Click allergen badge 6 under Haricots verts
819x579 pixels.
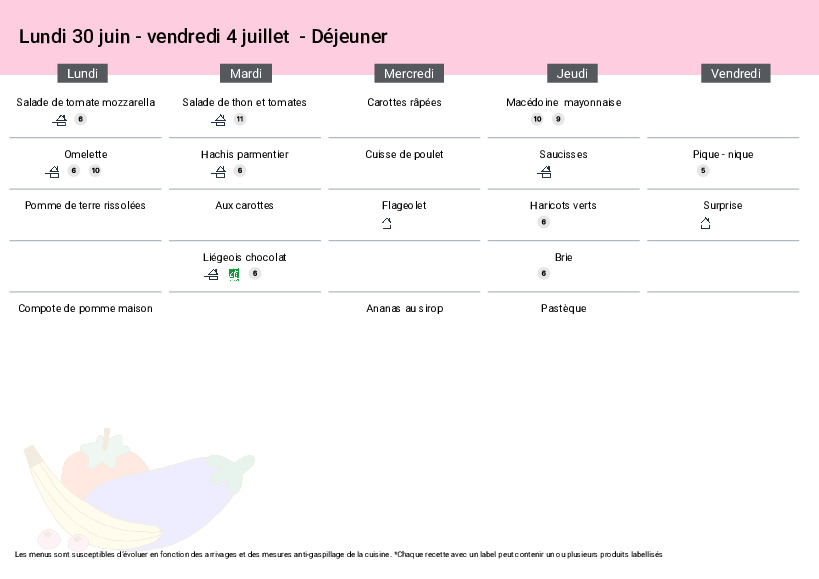click(x=544, y=222)
